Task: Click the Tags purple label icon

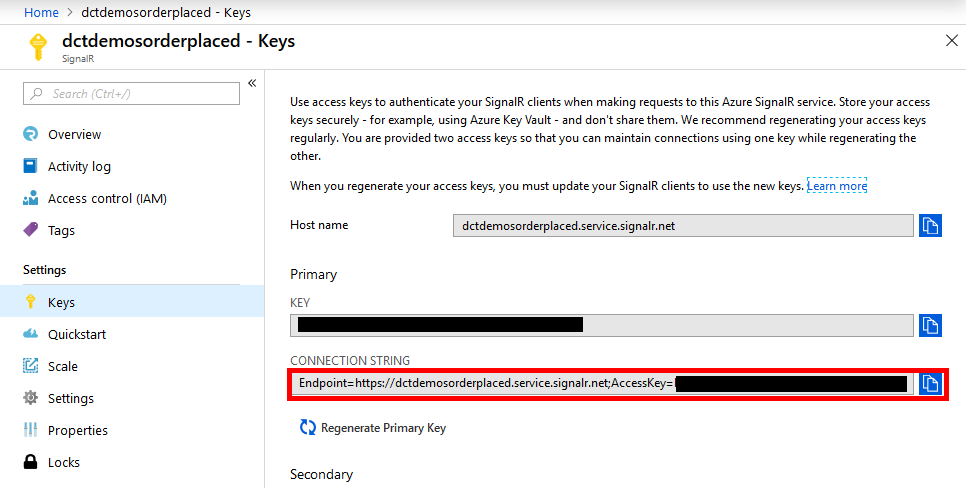Action: click(30, 230)
